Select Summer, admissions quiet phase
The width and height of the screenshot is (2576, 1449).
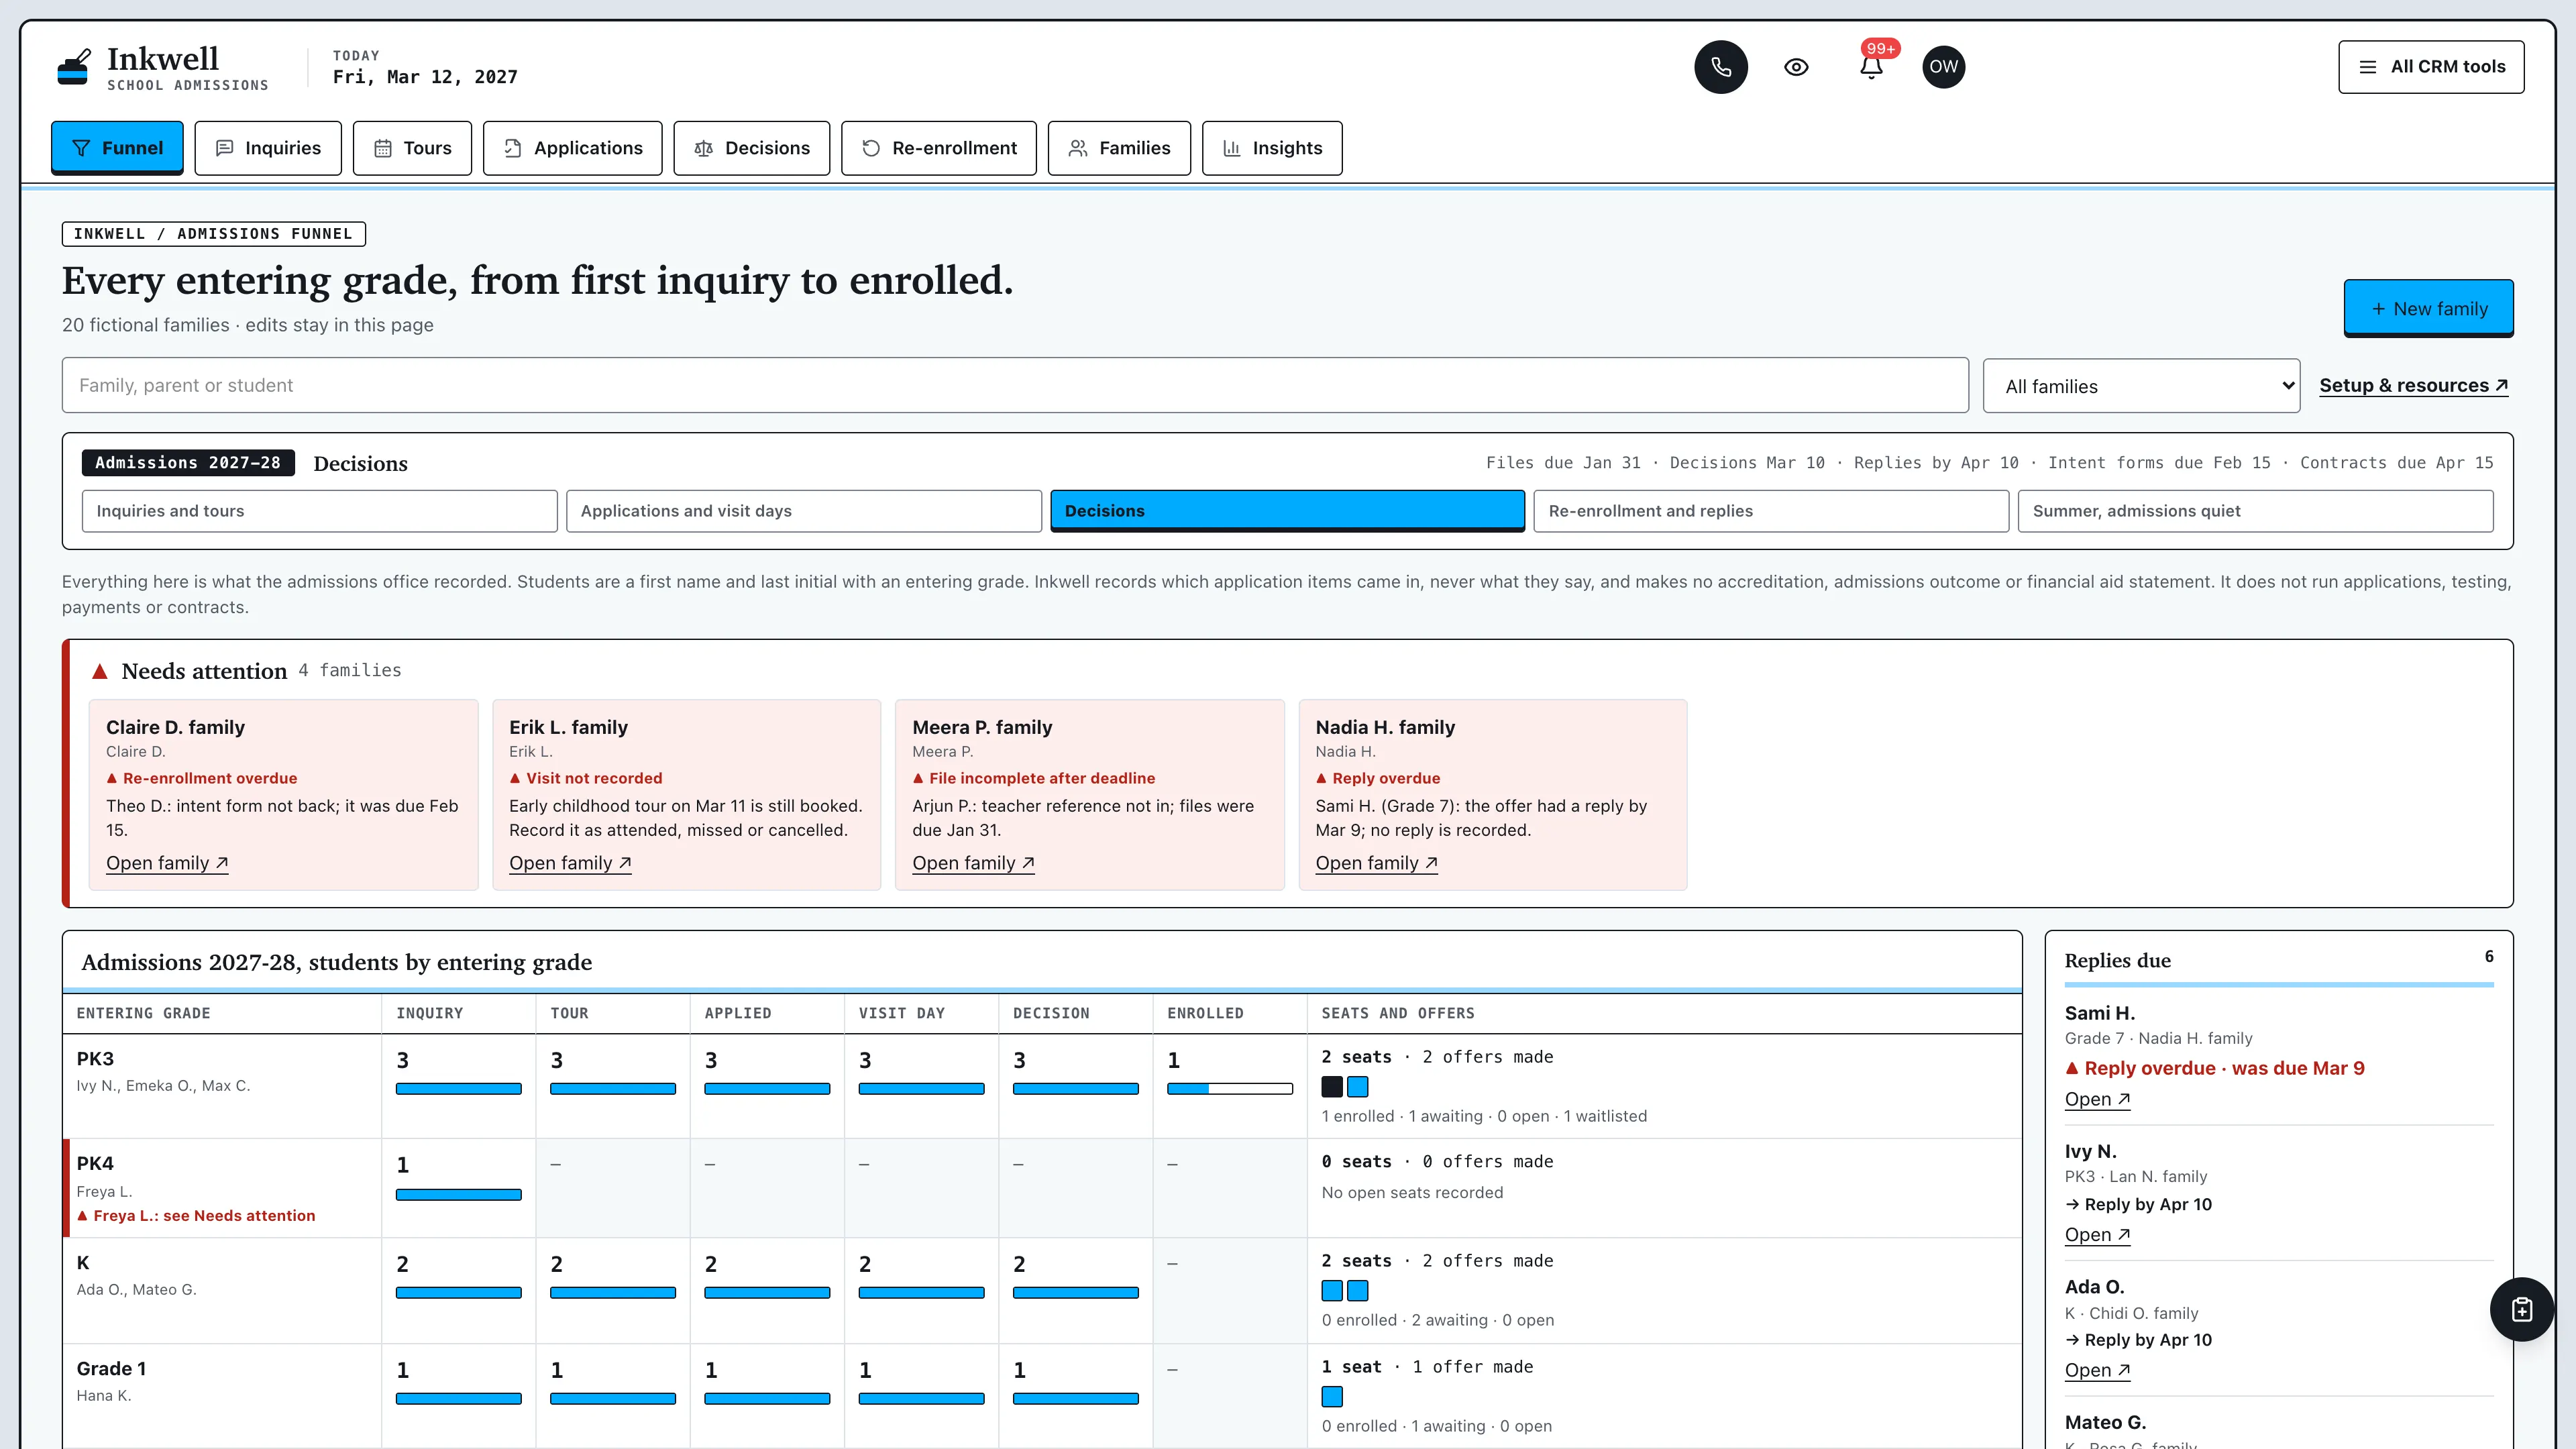click(x=2255, y=511)
